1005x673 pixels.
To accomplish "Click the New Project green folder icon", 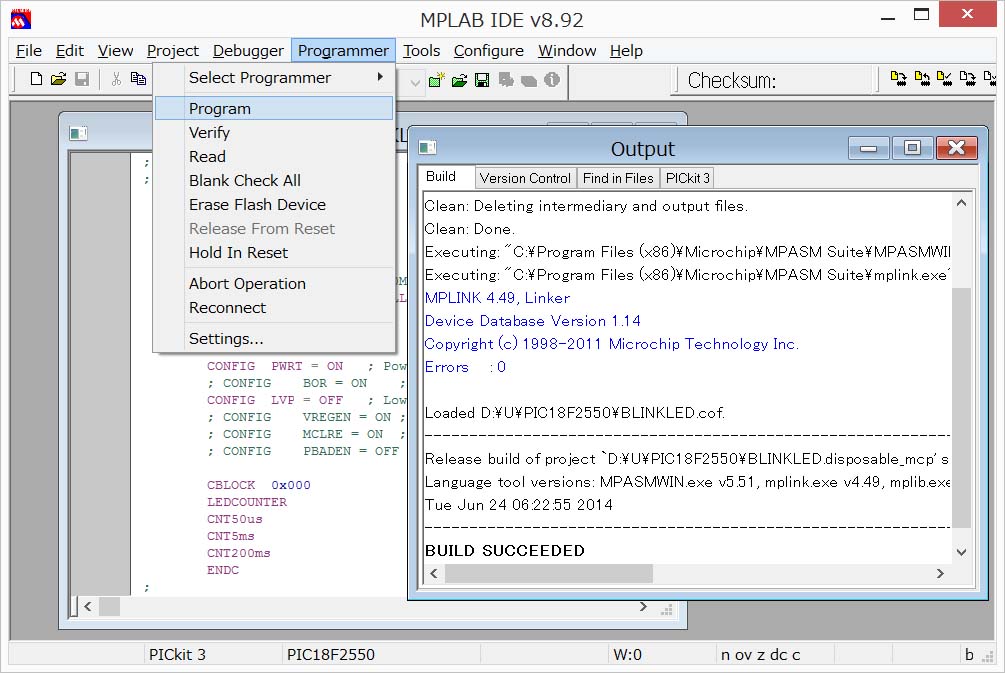I will point(436,79).
